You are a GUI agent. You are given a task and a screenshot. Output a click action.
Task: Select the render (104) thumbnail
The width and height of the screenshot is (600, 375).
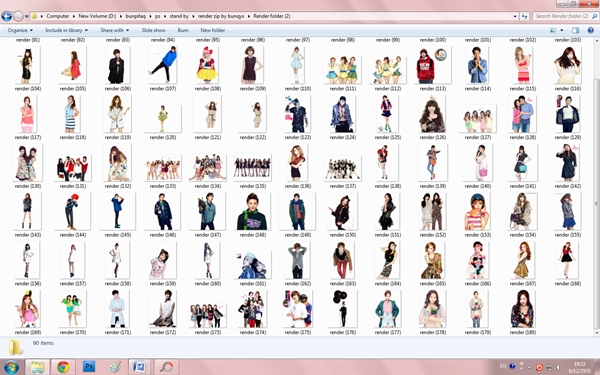pos(27,65)
